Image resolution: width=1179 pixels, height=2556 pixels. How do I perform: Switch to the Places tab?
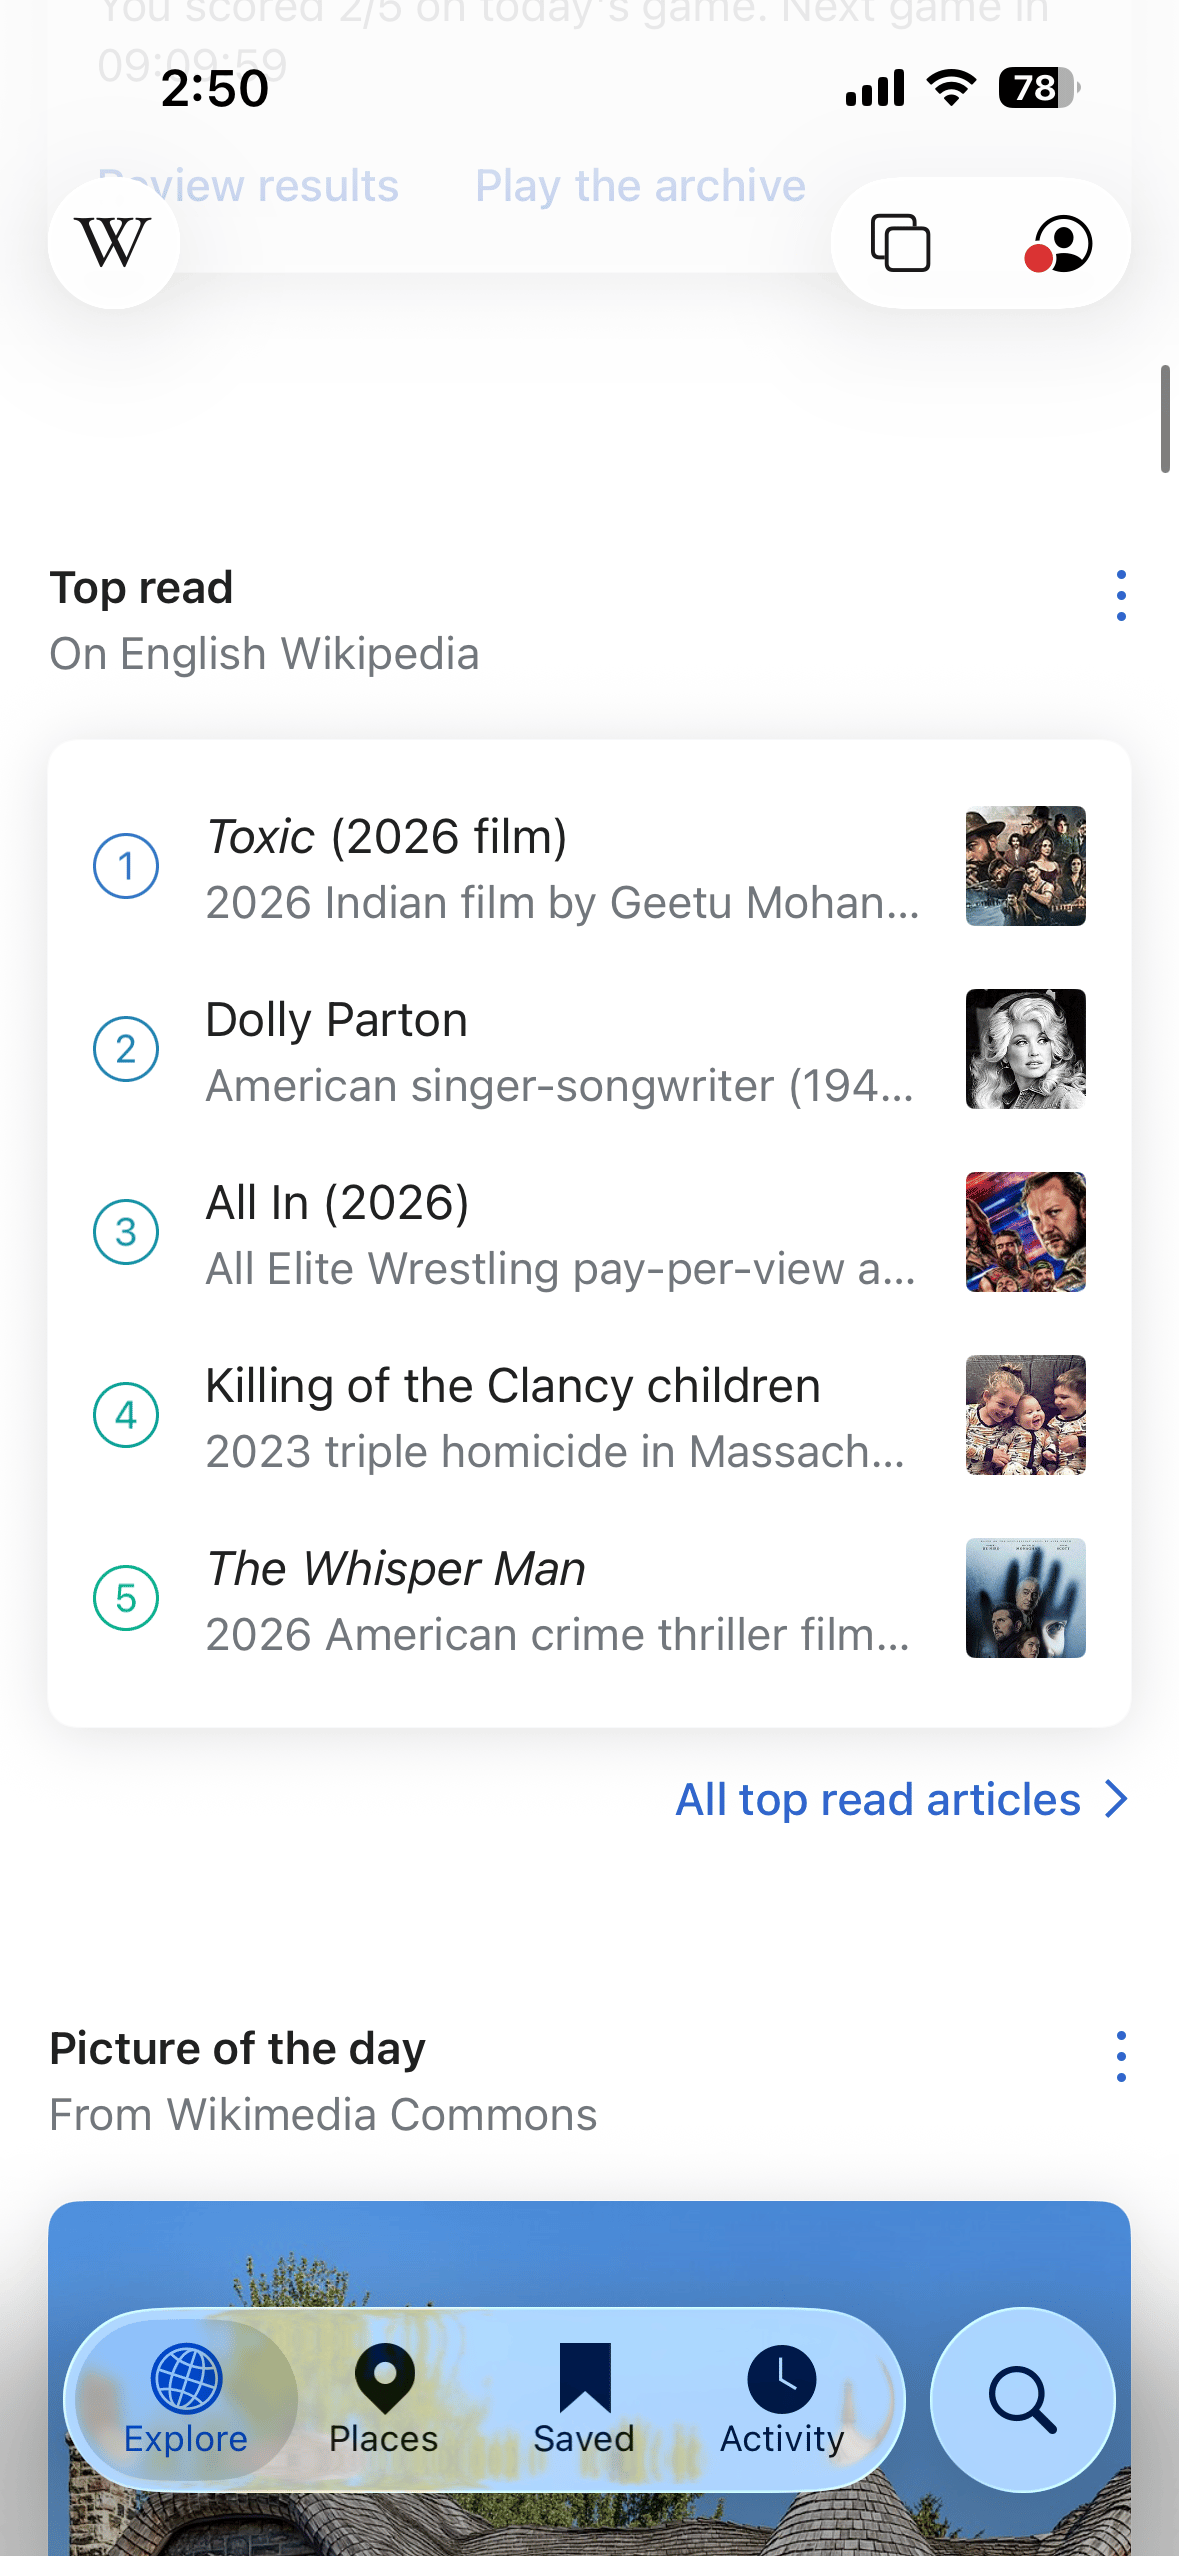click(384, 2399)
